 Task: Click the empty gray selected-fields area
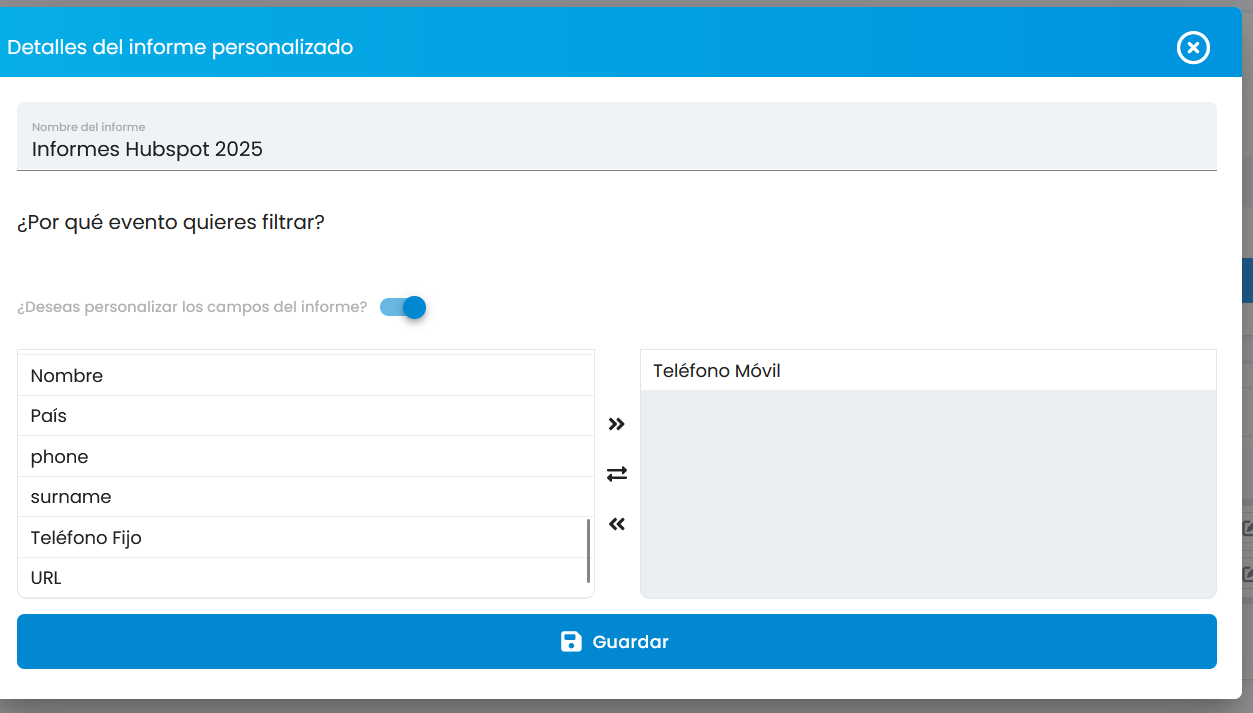927,494
